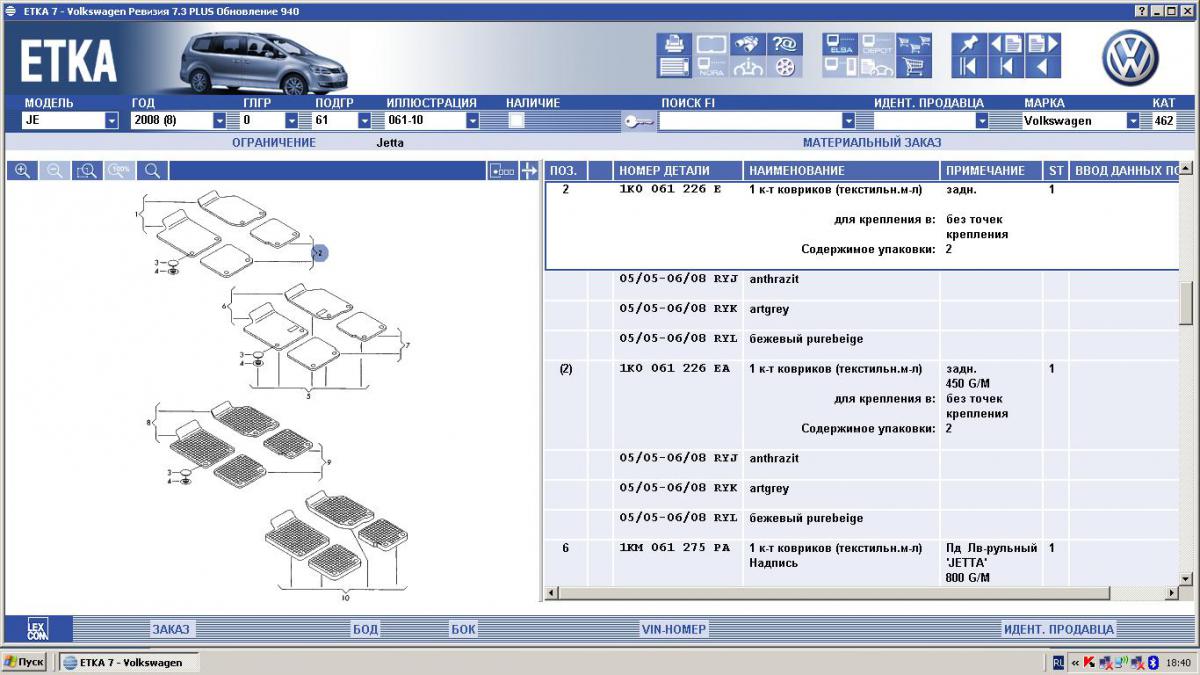This screenshot has width=1200, height=675.
Task: Open the parts list icon below the printer
Action: (674, 67)
